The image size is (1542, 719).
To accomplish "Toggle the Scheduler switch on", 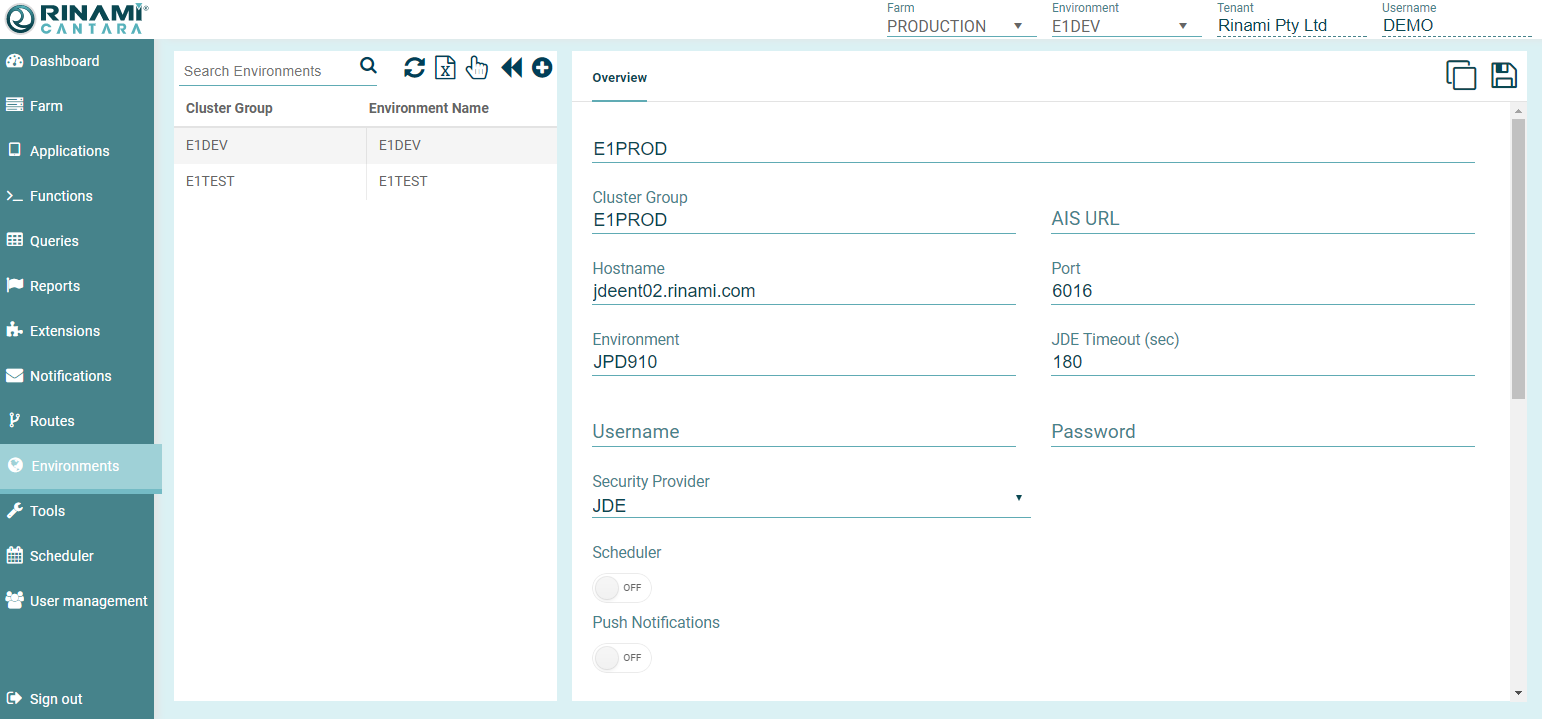I will [x=621, y=588].
